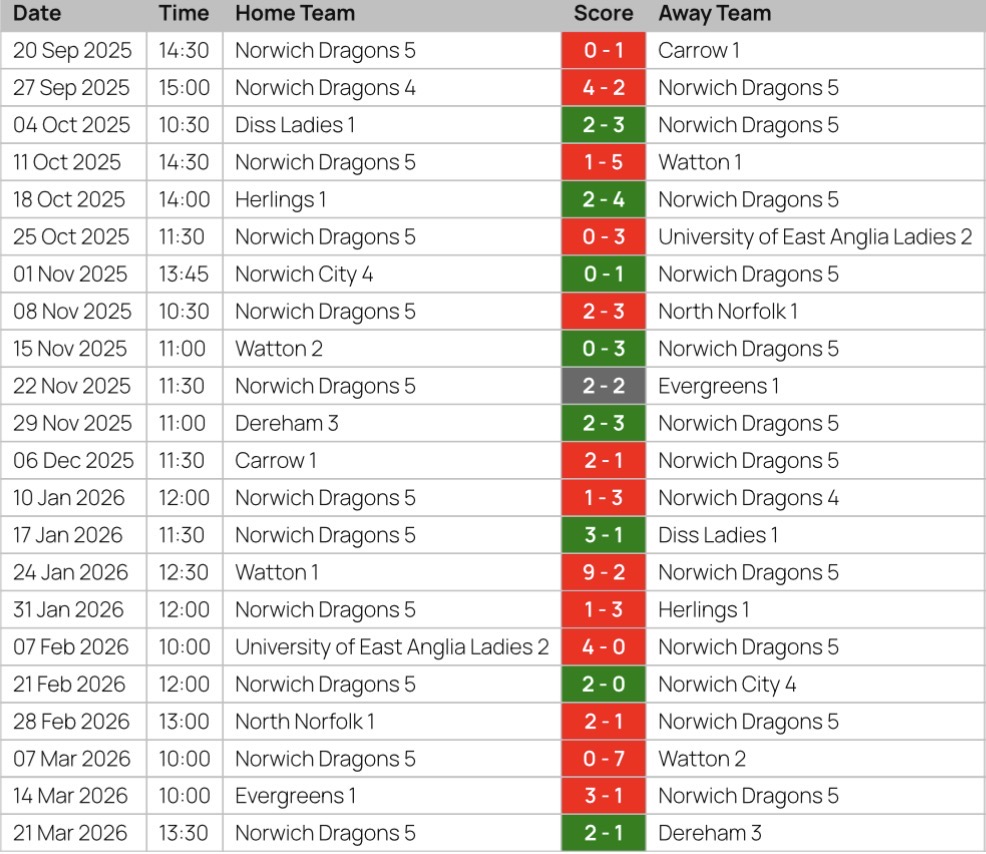The width and height of the screenshot is (986, 854).
Task: Click the Date column header
Action: coord(37,14)
